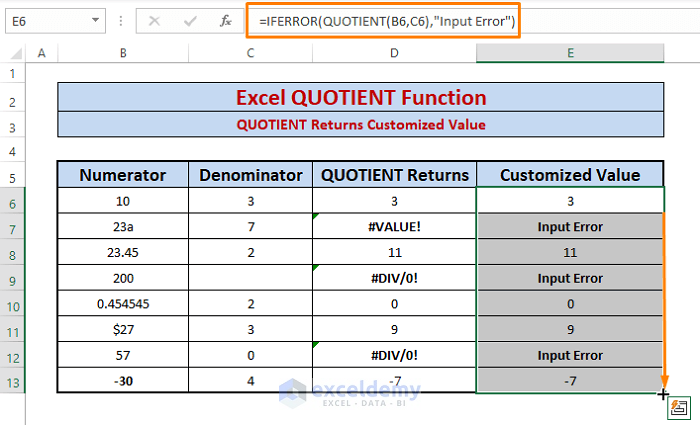
Task: Click the 'QUOTIENT Returns' header cell
Action: (x=394, y=175)
